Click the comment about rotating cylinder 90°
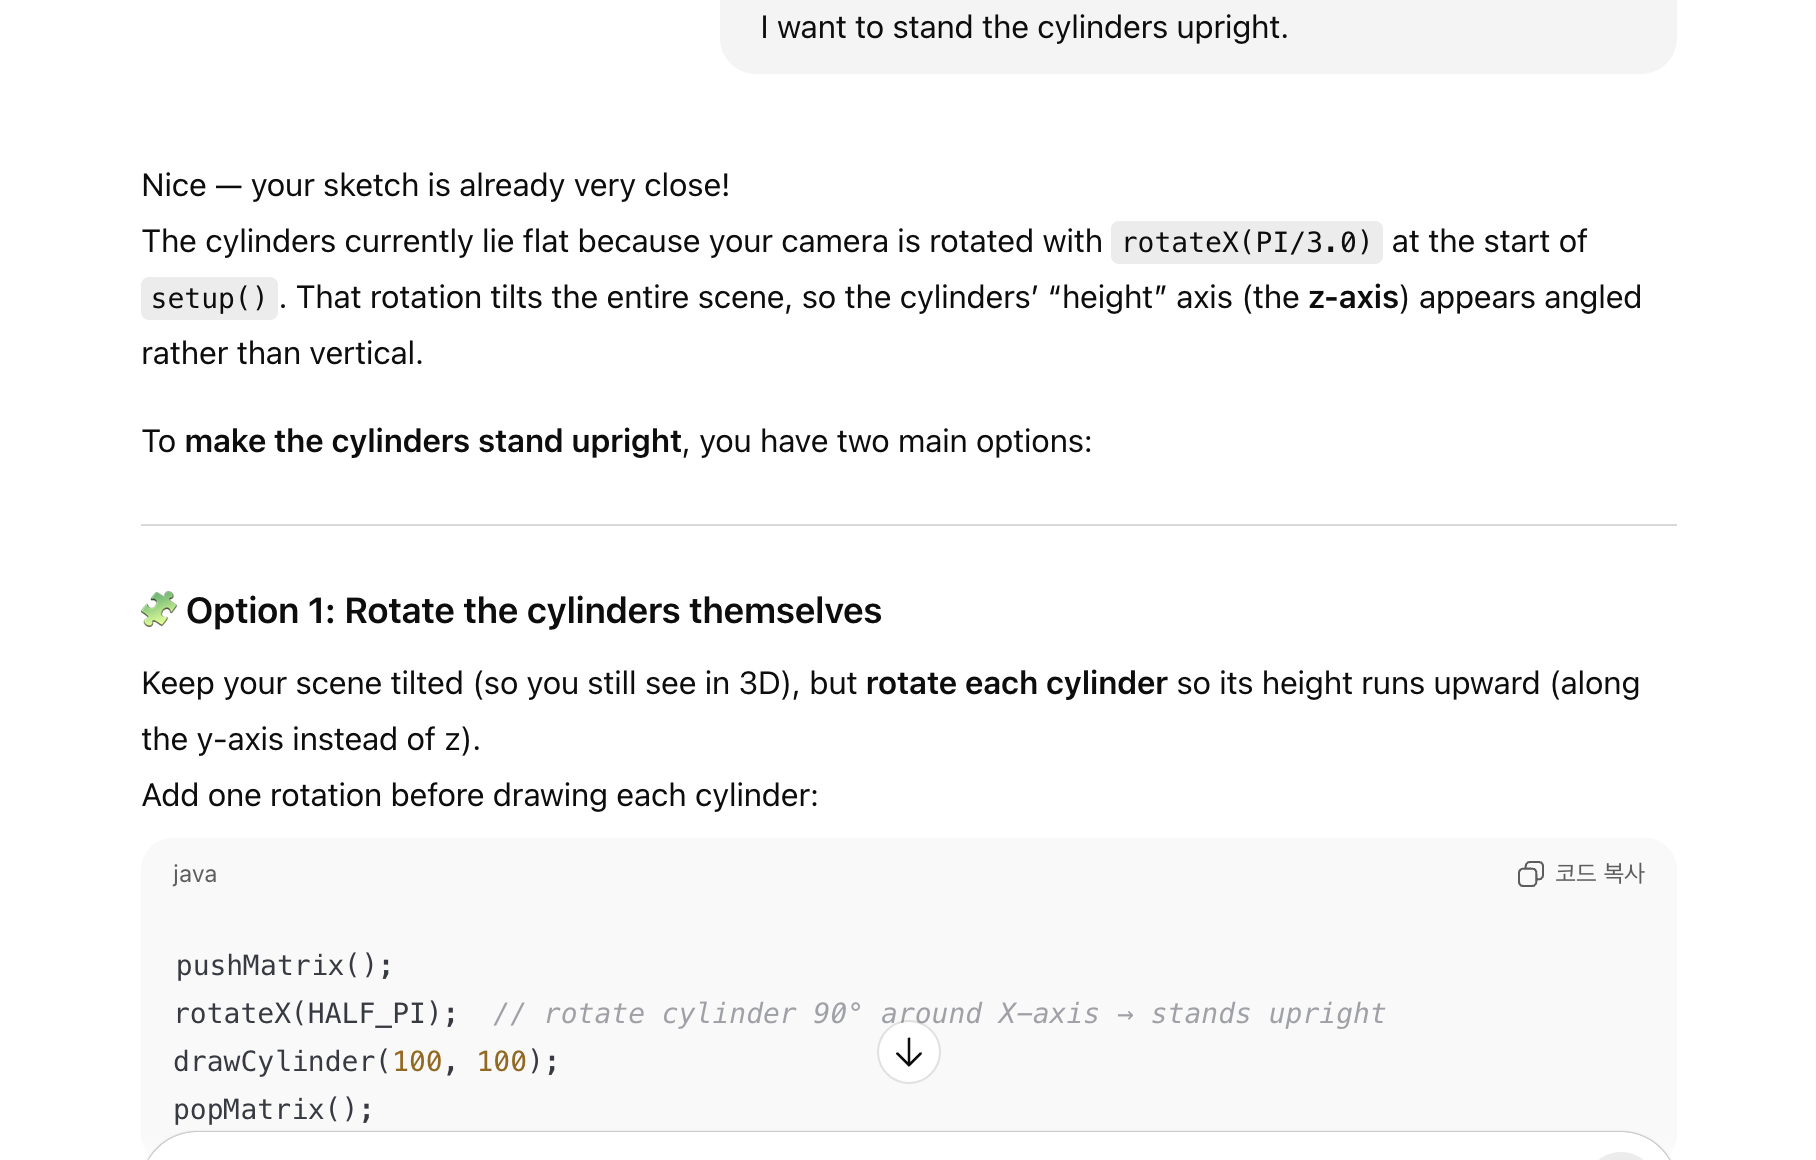The width and height of the screenshot is (1816, 1160). point(939,1013)
